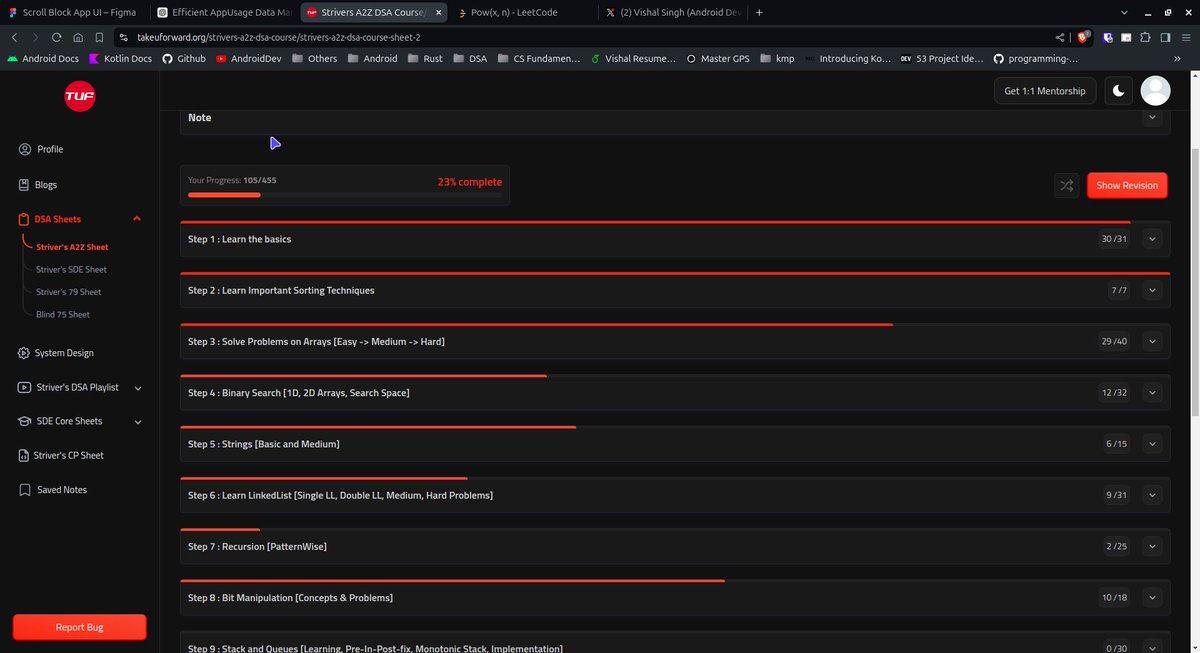Screen dimensions: 1200x653
Task: Reload the current page
Action: 56,37
